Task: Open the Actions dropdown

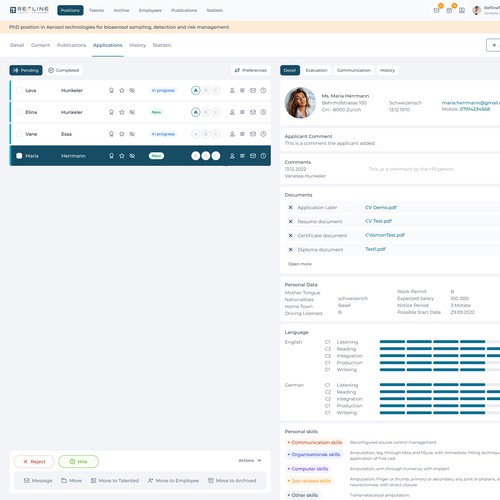Action: pyautogui.click(x=250, y=460)
